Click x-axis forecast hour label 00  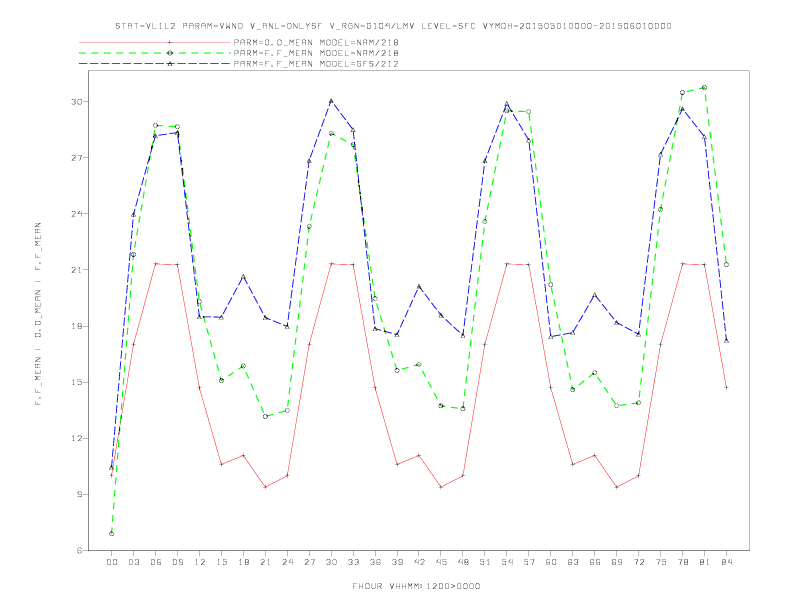112,562
